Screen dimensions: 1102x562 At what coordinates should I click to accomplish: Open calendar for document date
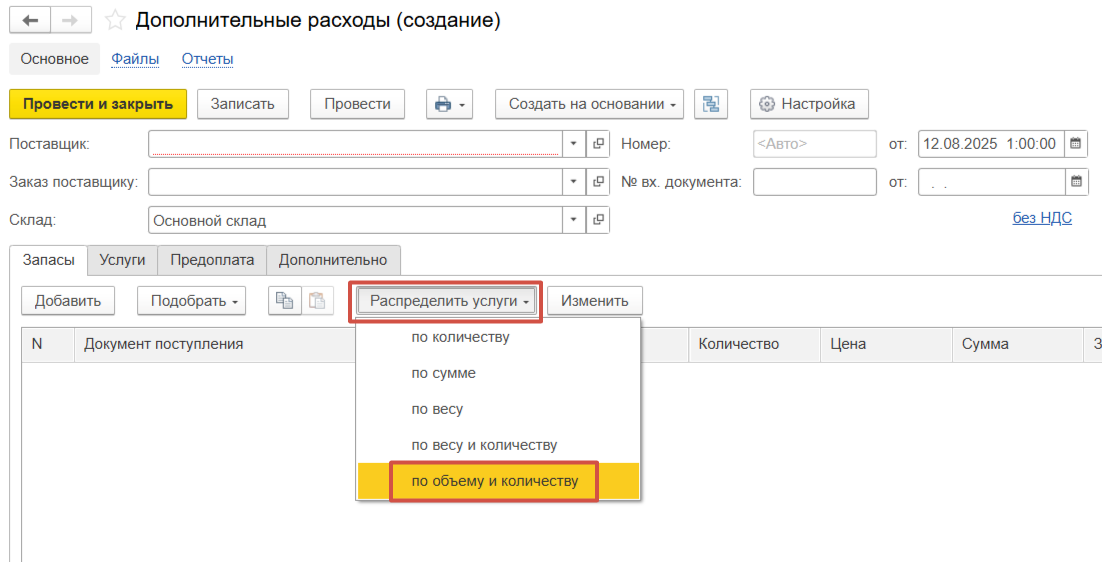[x=1076, y=143]
